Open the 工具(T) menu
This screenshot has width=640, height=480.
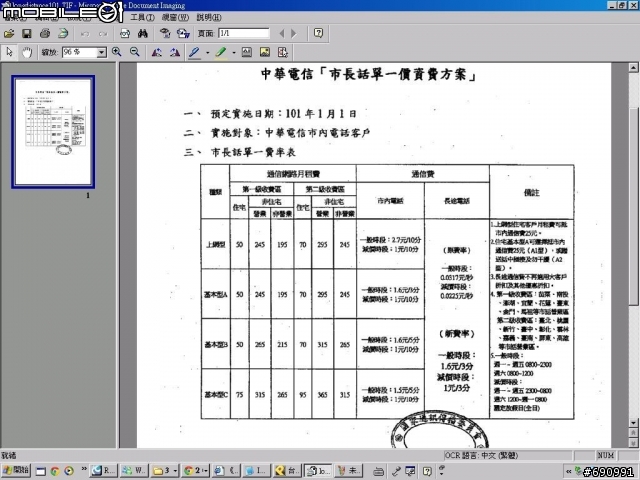(x=142, y=18)
